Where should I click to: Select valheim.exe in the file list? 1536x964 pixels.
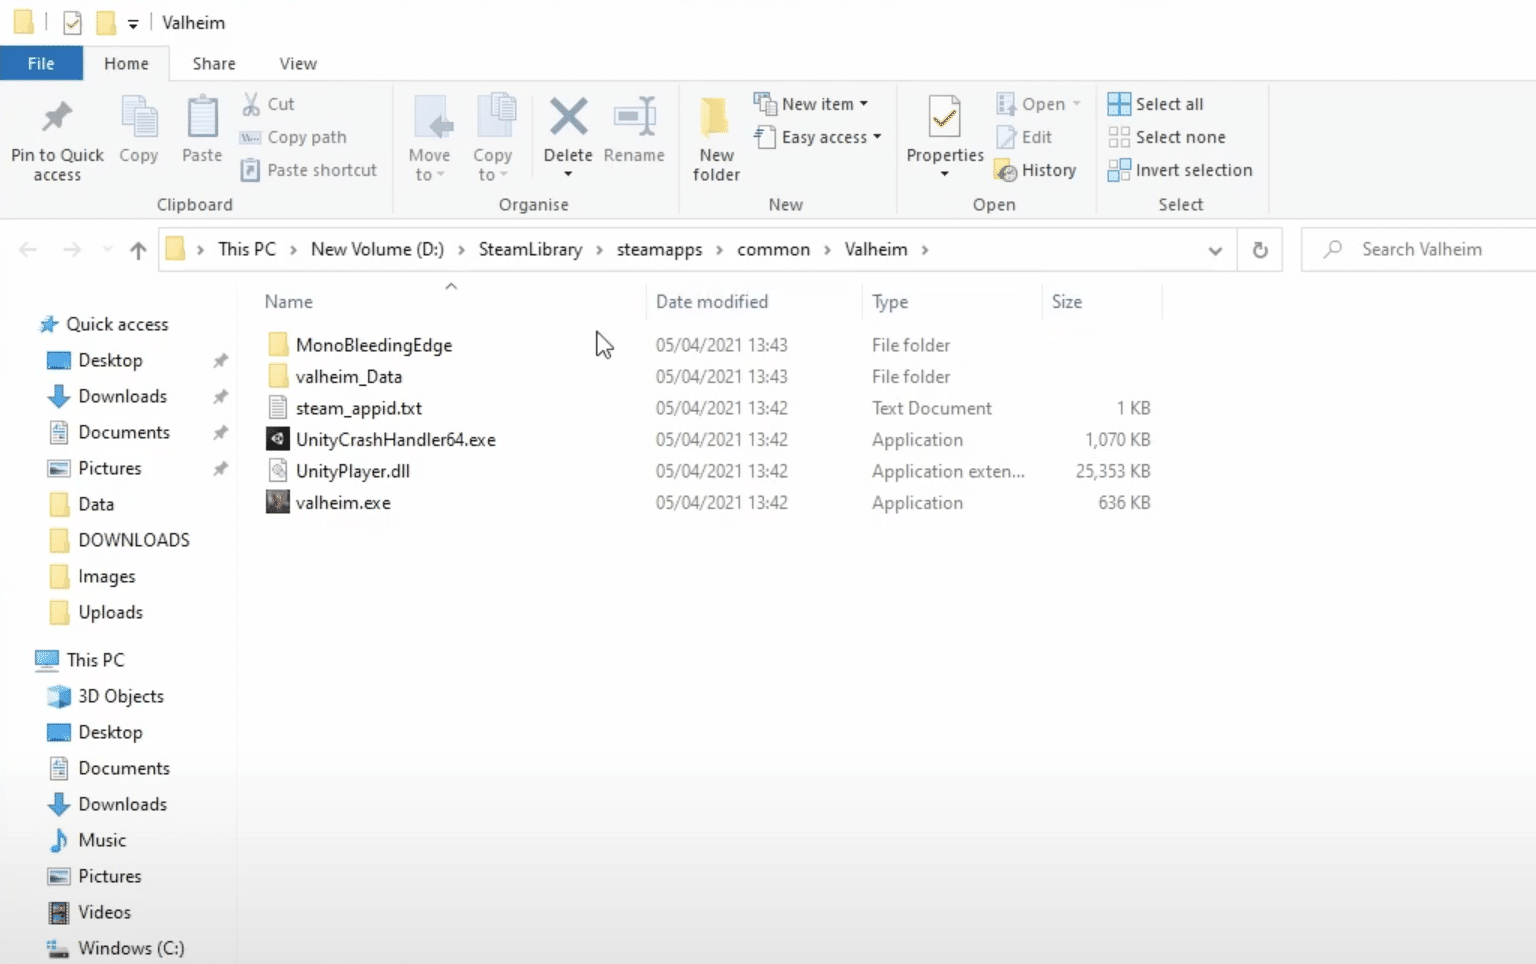coord(343,503)
